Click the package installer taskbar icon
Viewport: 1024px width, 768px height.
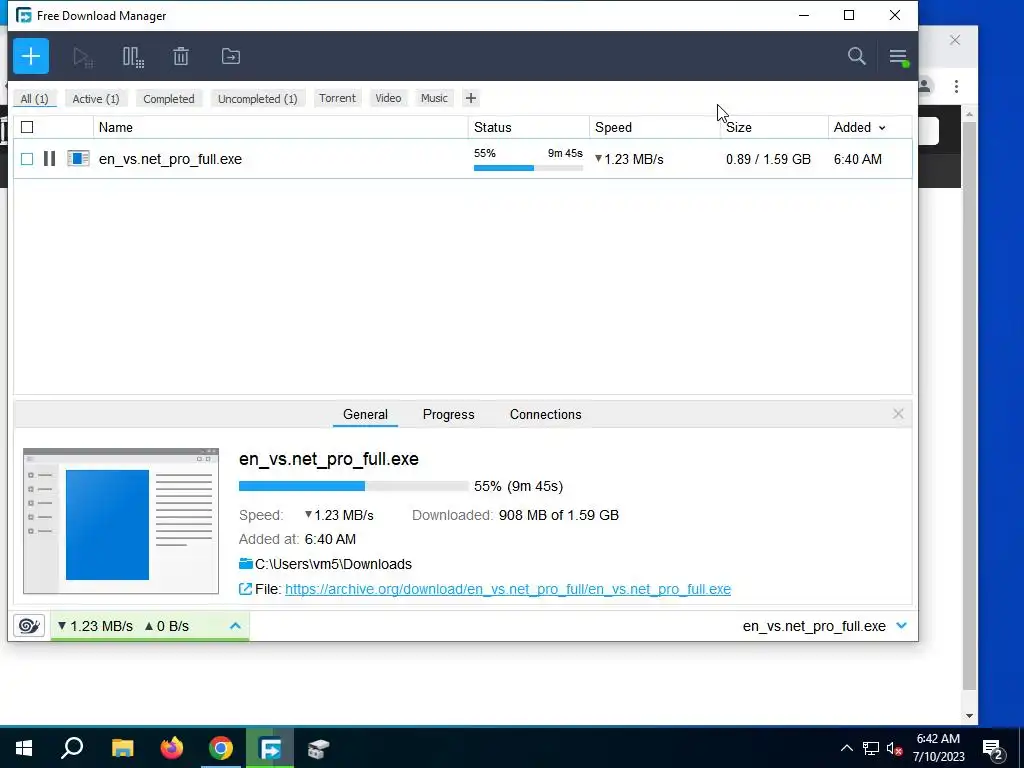pos(319,748)
